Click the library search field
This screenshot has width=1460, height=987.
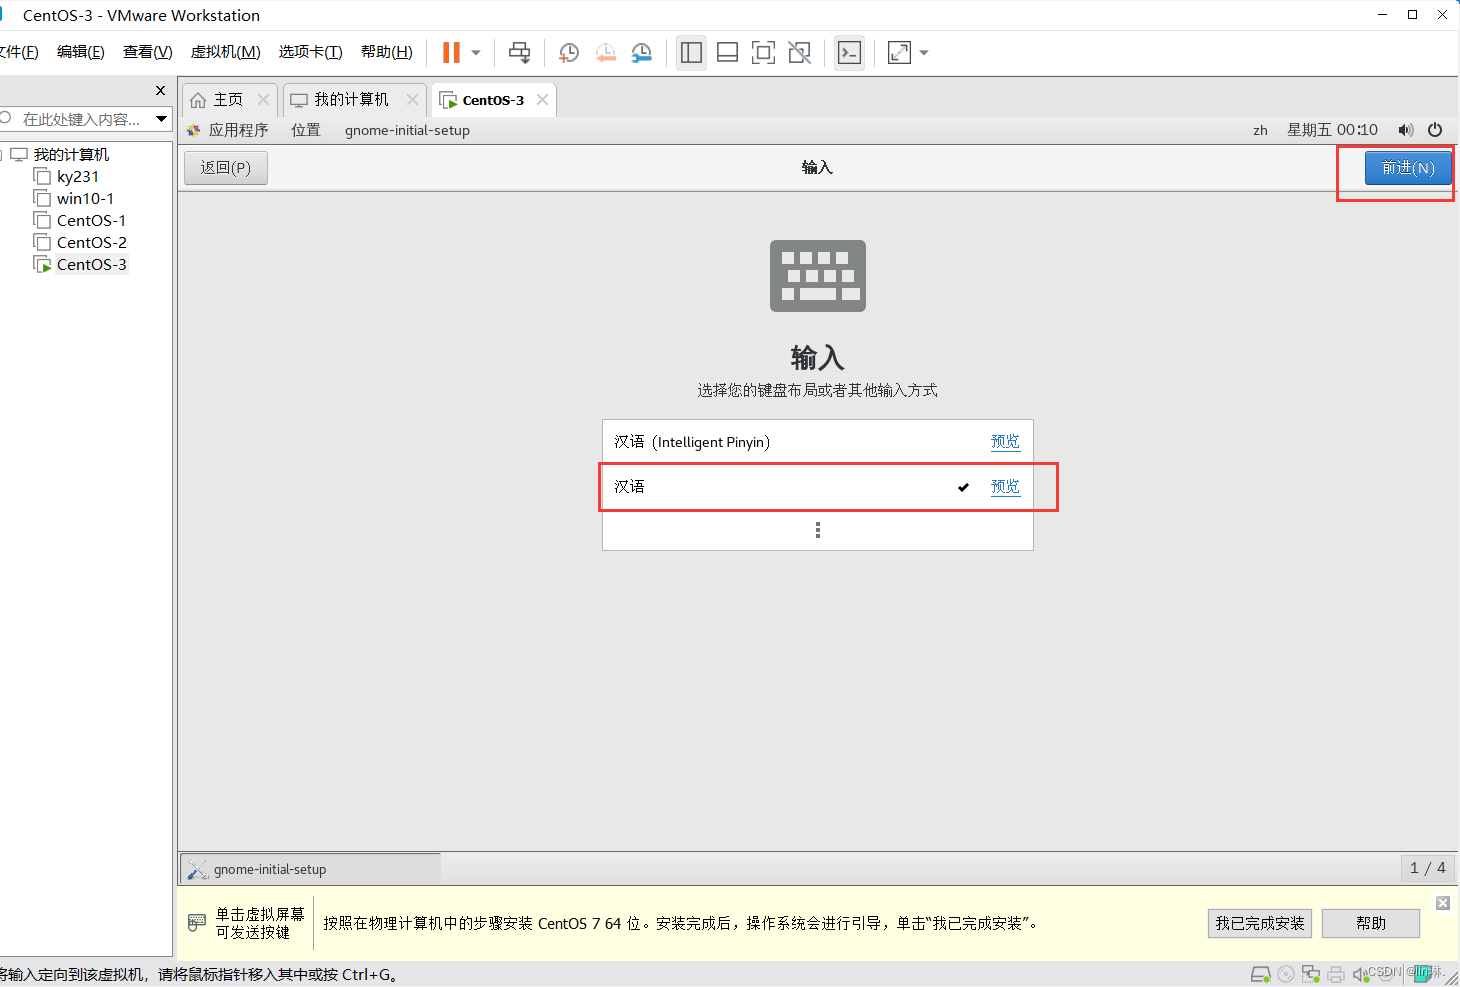(80, 119)
